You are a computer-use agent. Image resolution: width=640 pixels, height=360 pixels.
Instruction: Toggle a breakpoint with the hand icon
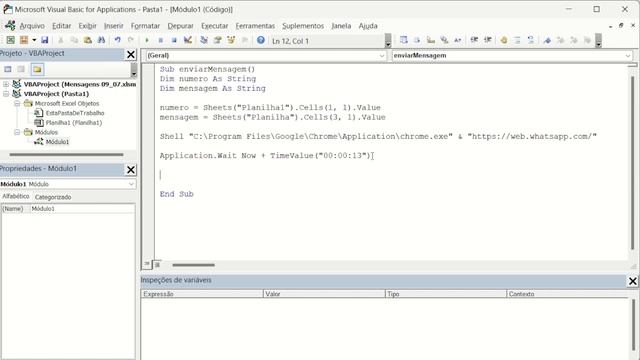click(x=504, y=40)
